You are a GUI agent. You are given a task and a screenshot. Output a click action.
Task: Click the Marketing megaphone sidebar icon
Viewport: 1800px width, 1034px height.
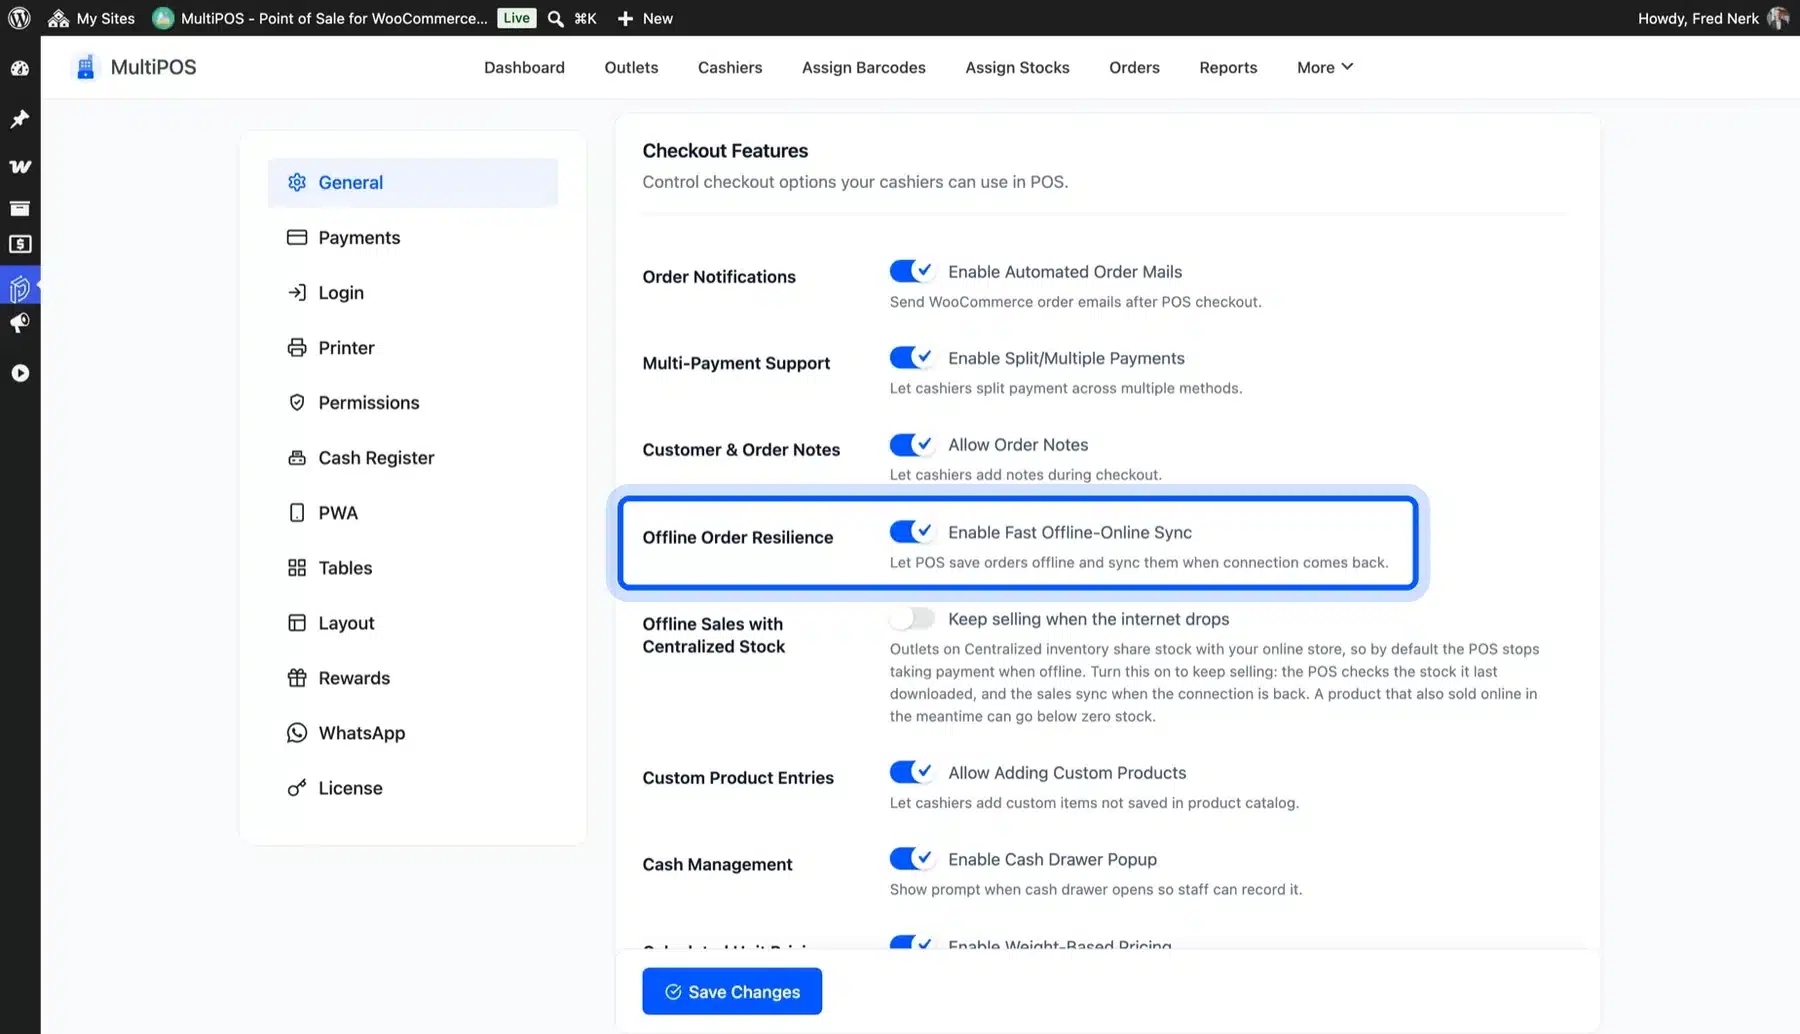coord(20,323)
